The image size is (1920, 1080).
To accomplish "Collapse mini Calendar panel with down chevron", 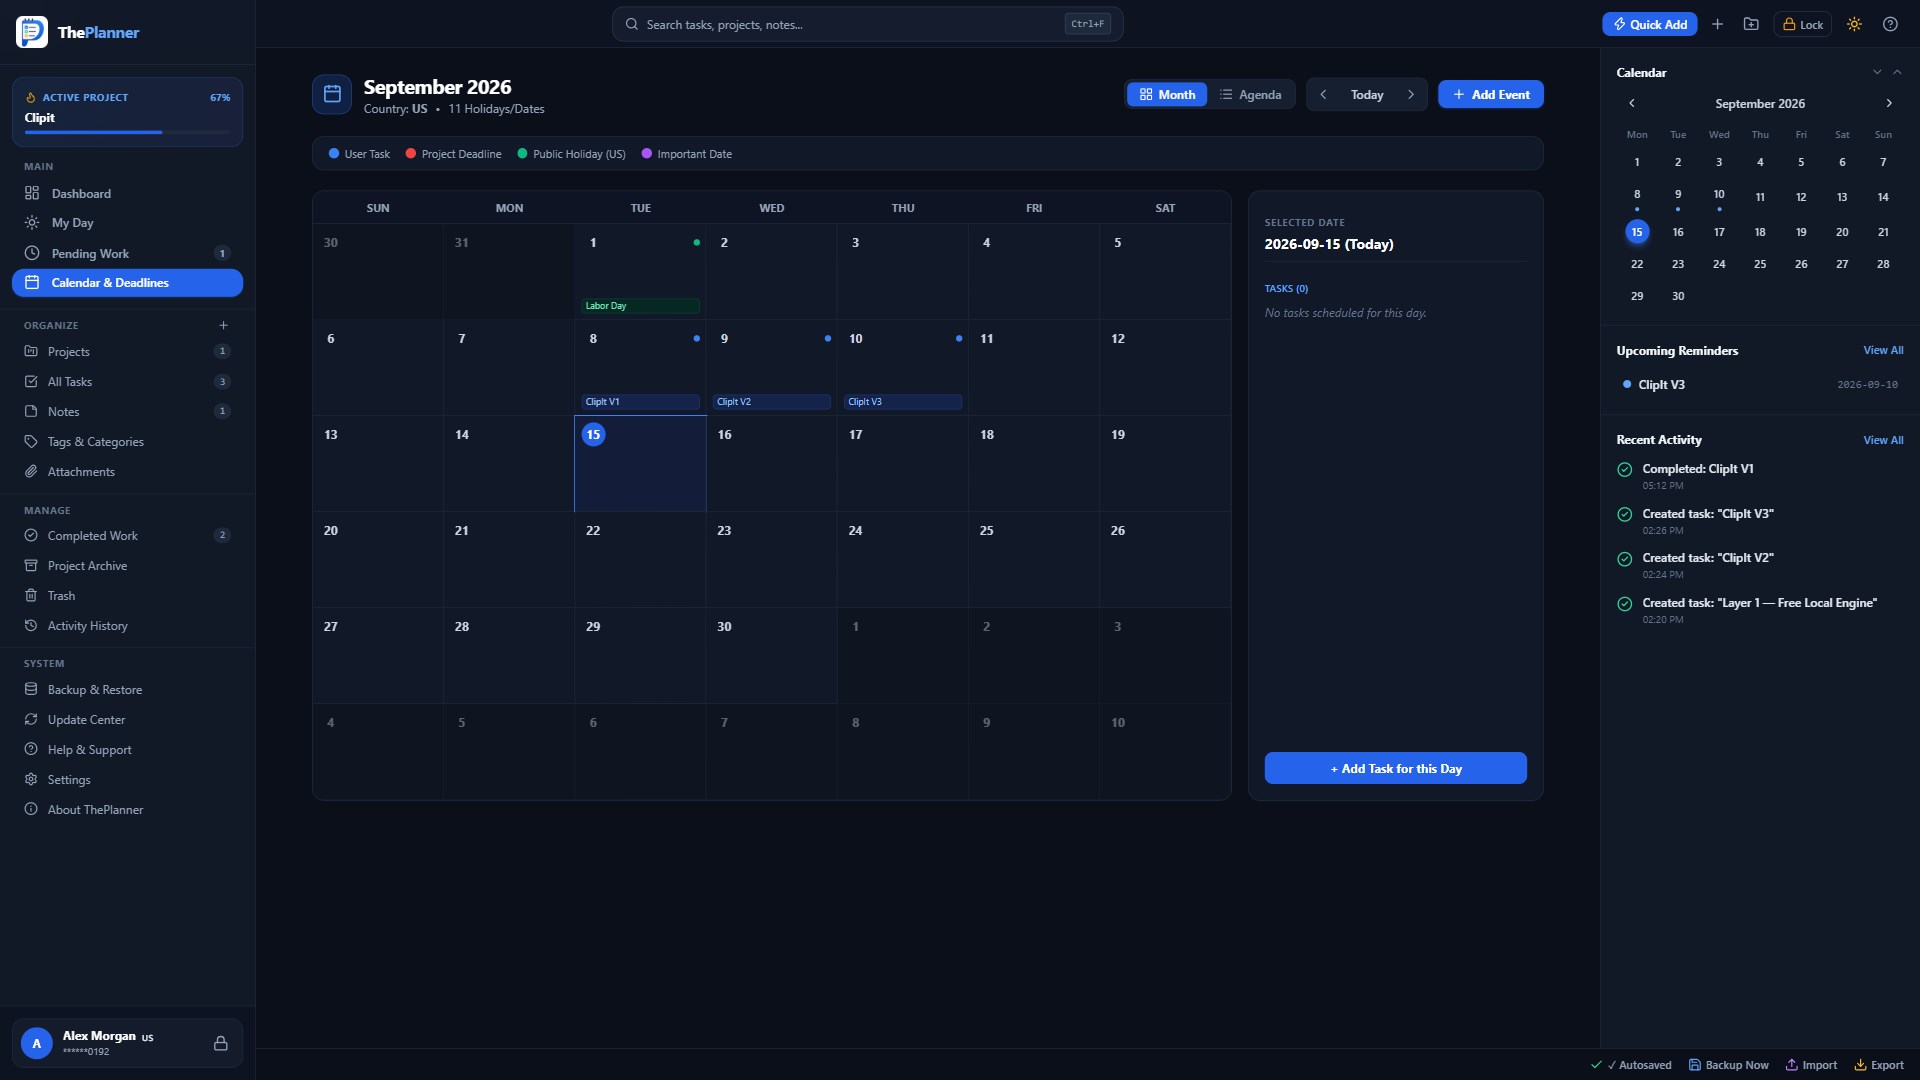I will 1877,72.
